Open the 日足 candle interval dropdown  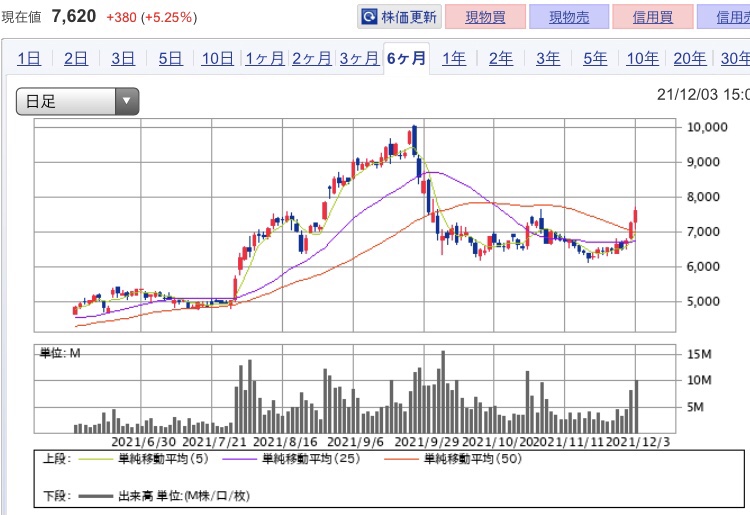tap(77, 101)
